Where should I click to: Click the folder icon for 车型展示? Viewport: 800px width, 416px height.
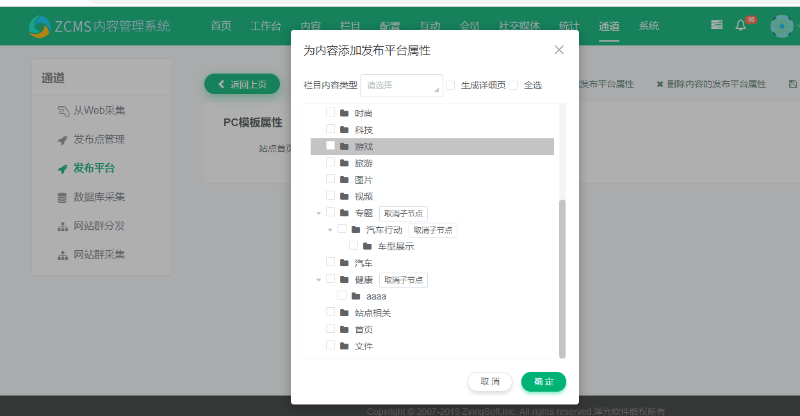click(x=367, y=247)
